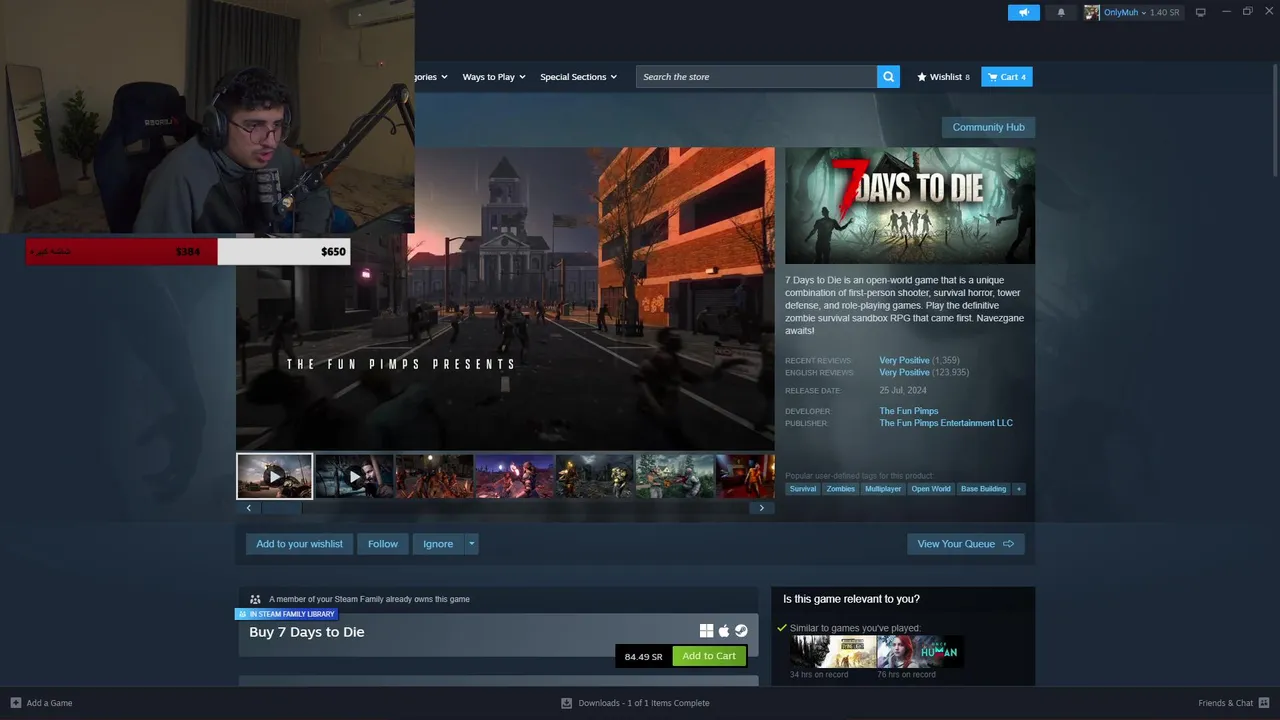Expand the Ways to Play menu
The height and width of the screenshot is (720, 1280).
[x=494, y=77]
